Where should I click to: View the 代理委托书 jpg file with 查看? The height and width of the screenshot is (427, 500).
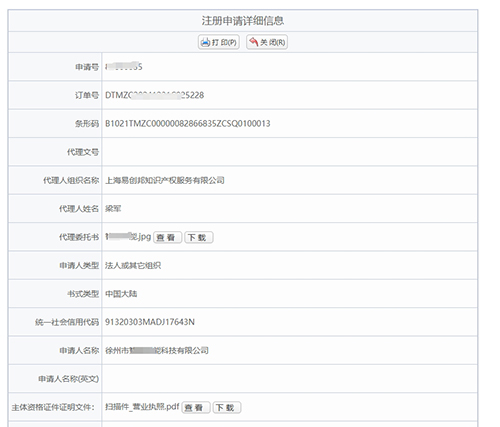[167, 237]
